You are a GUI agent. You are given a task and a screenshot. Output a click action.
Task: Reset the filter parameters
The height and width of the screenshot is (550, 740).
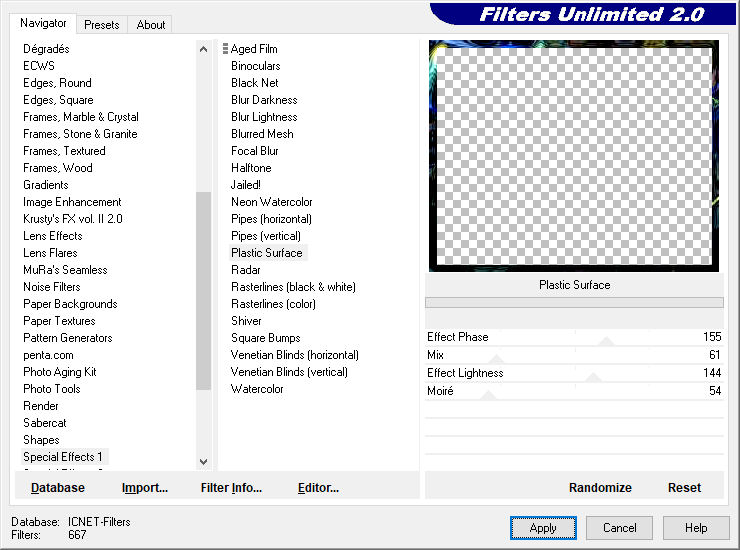click(684, 488)
